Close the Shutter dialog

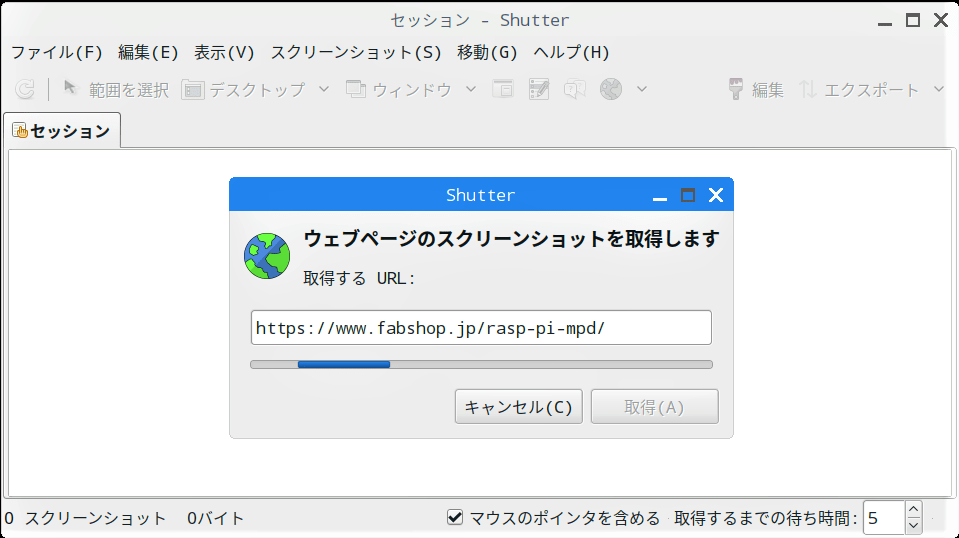(x=716, y=195)
